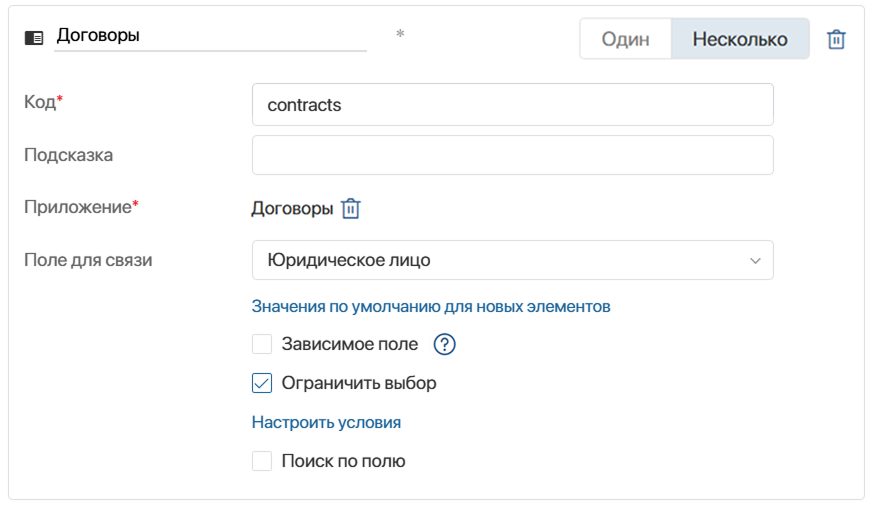Click the Договоры application name text
The width and height of the screenshot is (875, 507).
(x=292, y=209)
